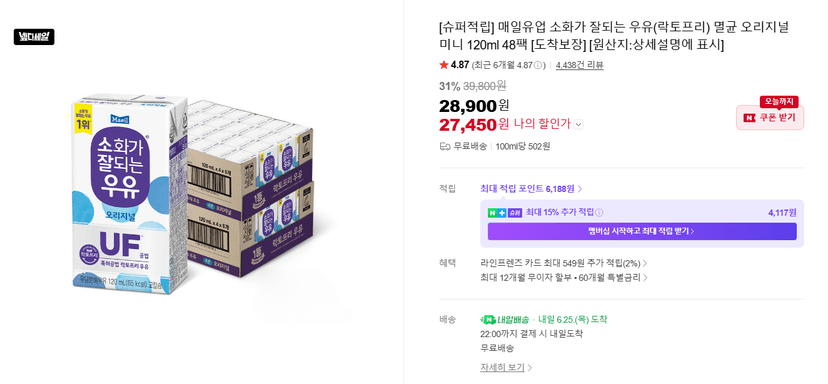Click 멤버십 시작하고 최대 적립 받기 button
The height and width of the screenshot is (384, 828).
642,231
